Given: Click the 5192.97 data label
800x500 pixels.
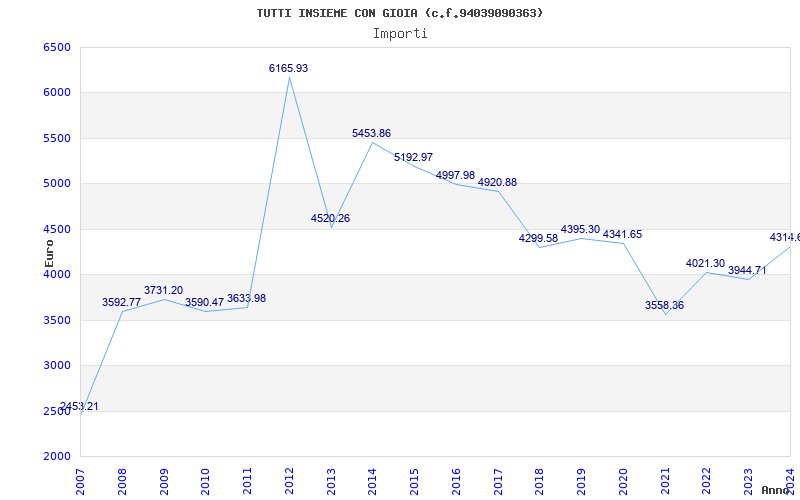Looking at the screenshot, I should pyautogui.click(x=413, y=157).
